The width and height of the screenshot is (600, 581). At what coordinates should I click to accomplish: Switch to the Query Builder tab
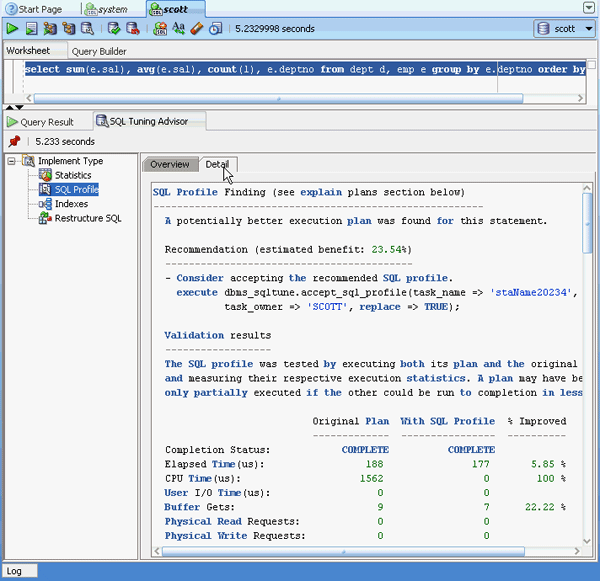coord(99,51)
